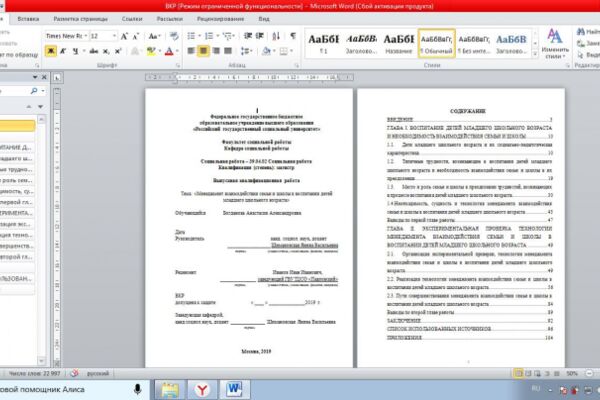Apply text highlight color
The width and height of the screenshot is (600, 400).
(152, 51)
